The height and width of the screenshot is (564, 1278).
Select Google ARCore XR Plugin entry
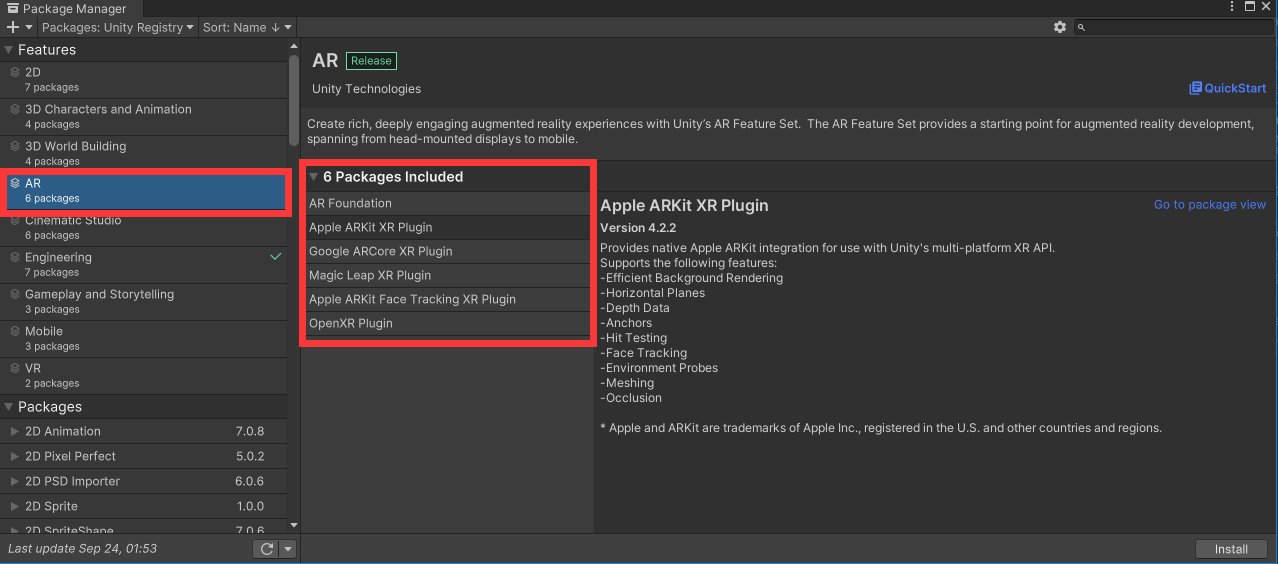pyautogui.click(x=449, y=251)
